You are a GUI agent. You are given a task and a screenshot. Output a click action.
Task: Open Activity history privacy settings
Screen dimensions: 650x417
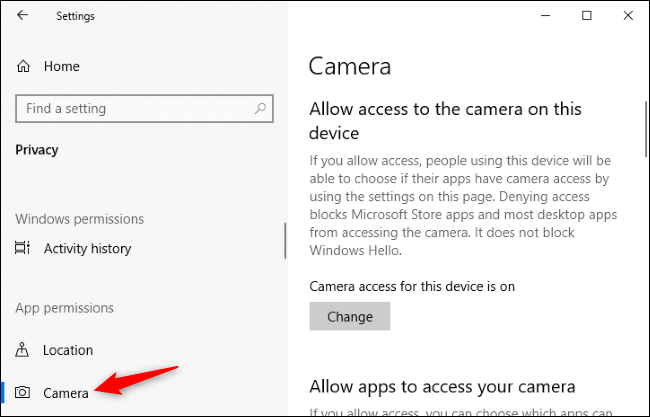click(87, 248)
